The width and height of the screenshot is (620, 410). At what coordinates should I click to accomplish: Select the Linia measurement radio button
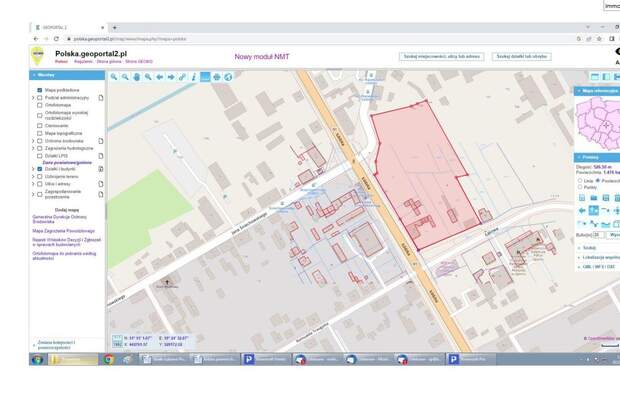580,180
